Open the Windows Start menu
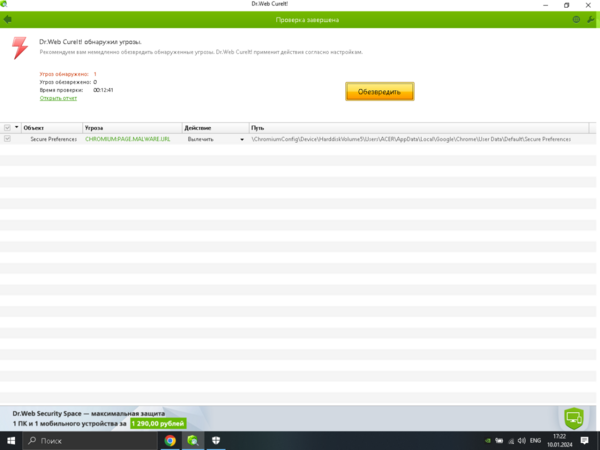This screenshot has height=450, width=600. 11,441
